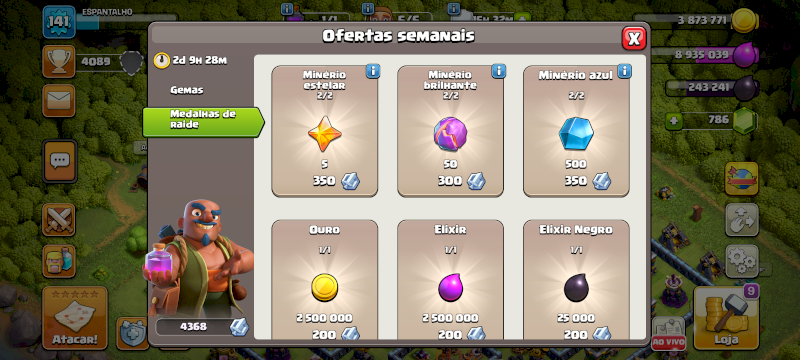Buy Minério brilhante for 300 medals
The image size is (800, 360).
(x=451, y=131)
